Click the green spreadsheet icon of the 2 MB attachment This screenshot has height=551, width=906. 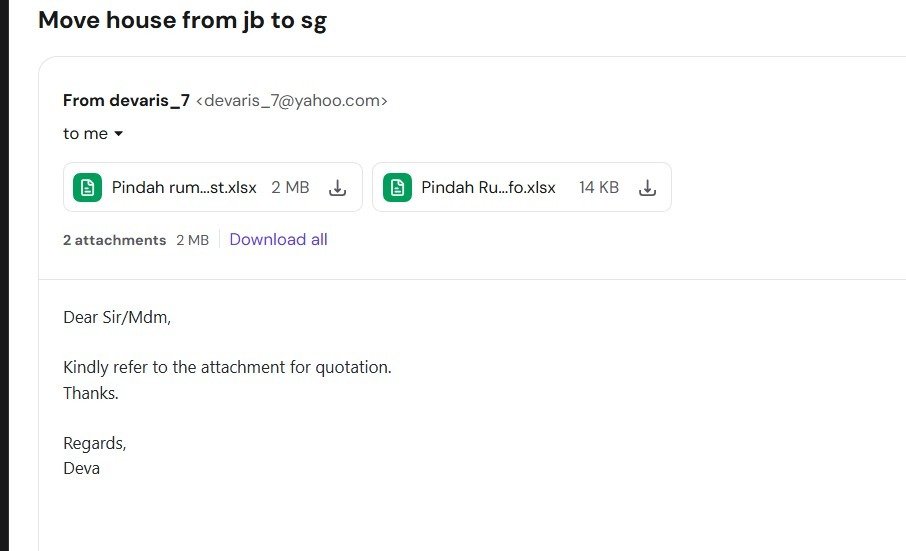(x=87, y=188)
